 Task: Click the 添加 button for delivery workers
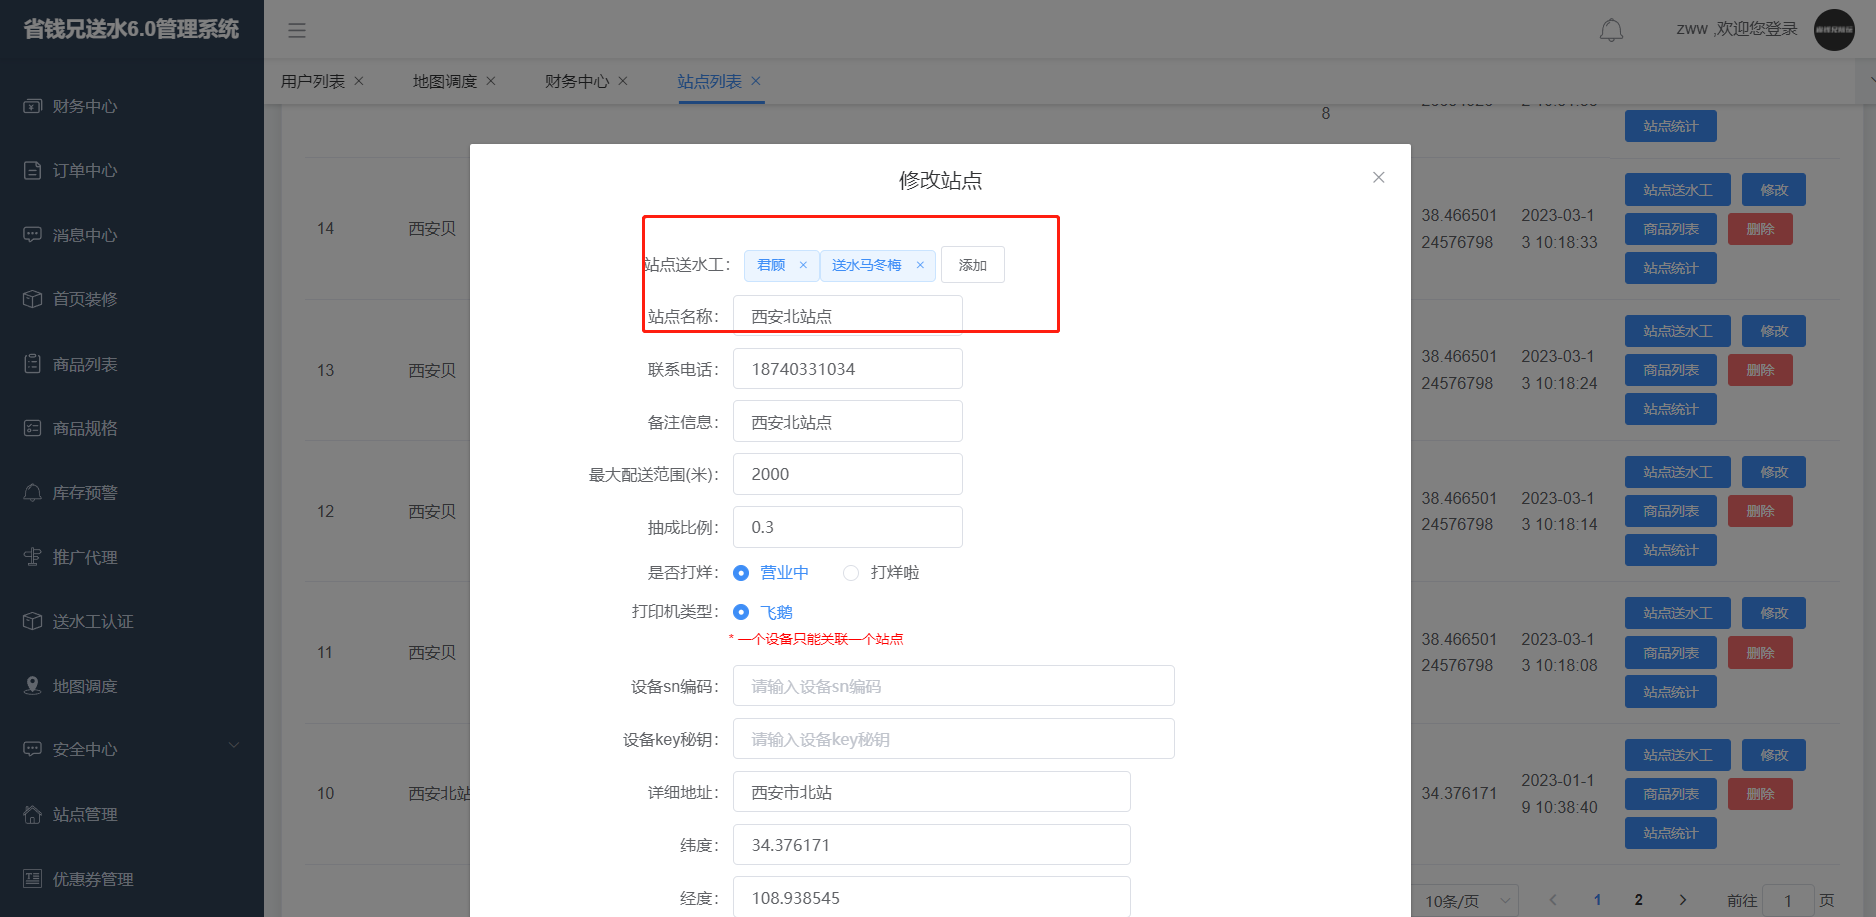click(x=972, y=265)
